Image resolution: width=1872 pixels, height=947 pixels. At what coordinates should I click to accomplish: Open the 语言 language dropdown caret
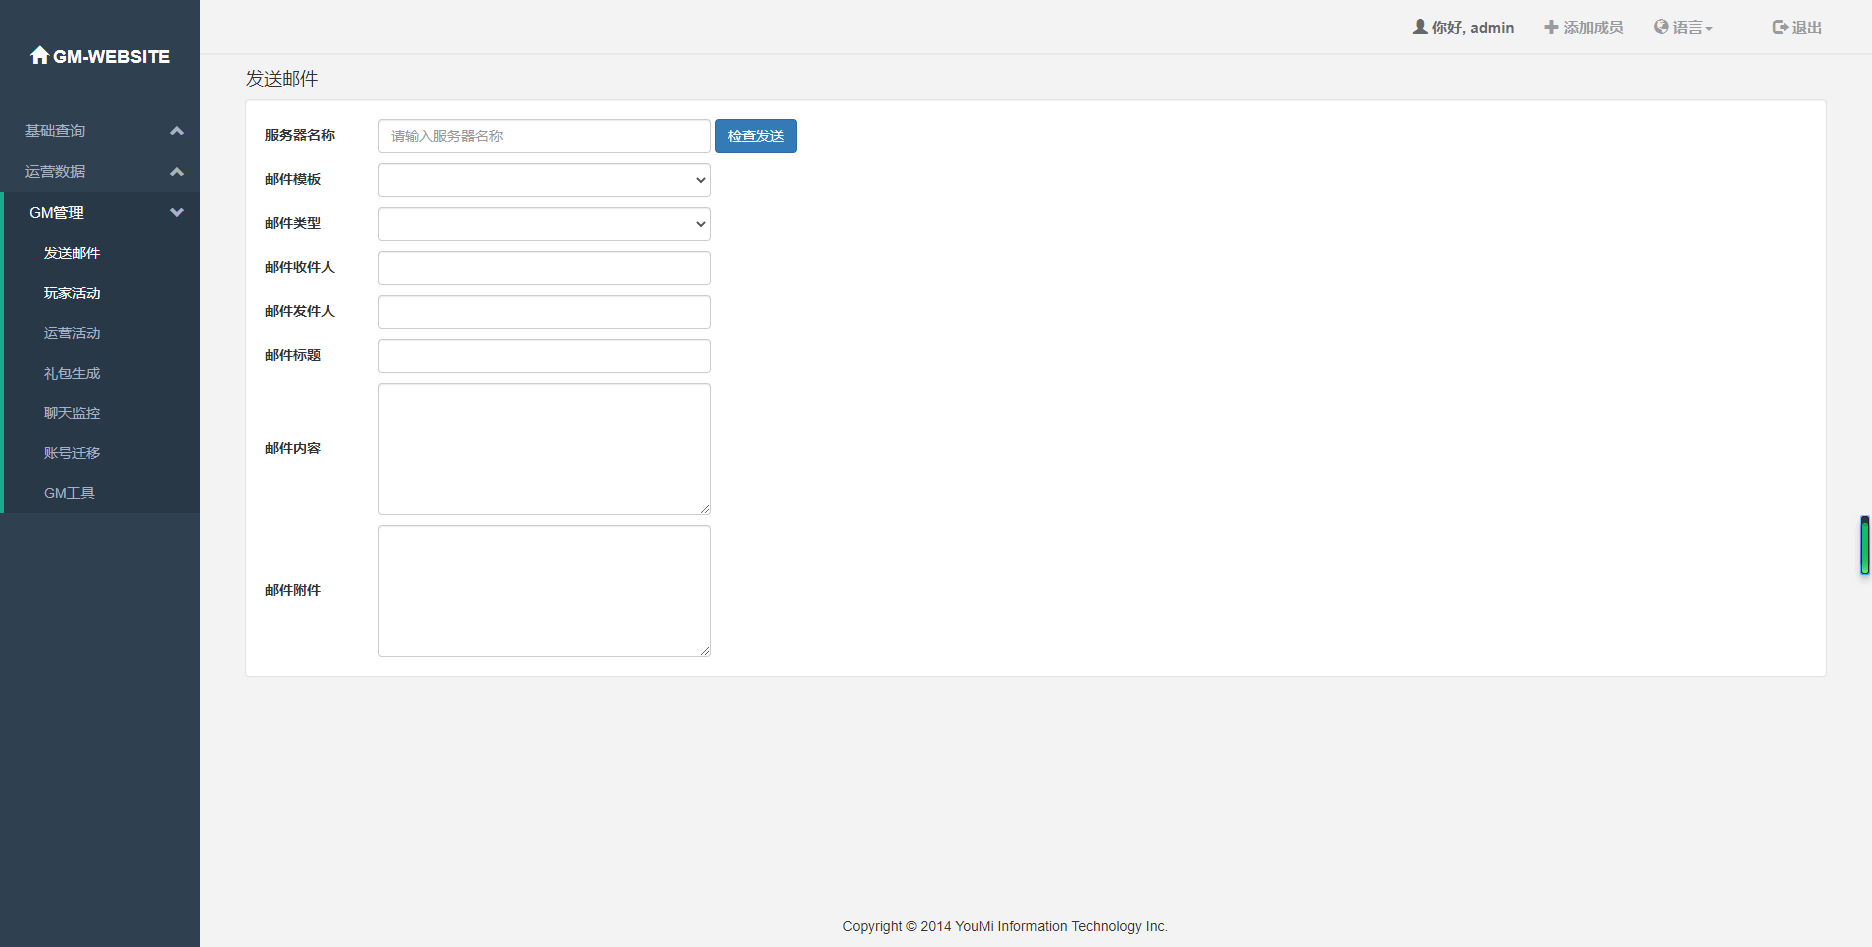[1709, 29]
